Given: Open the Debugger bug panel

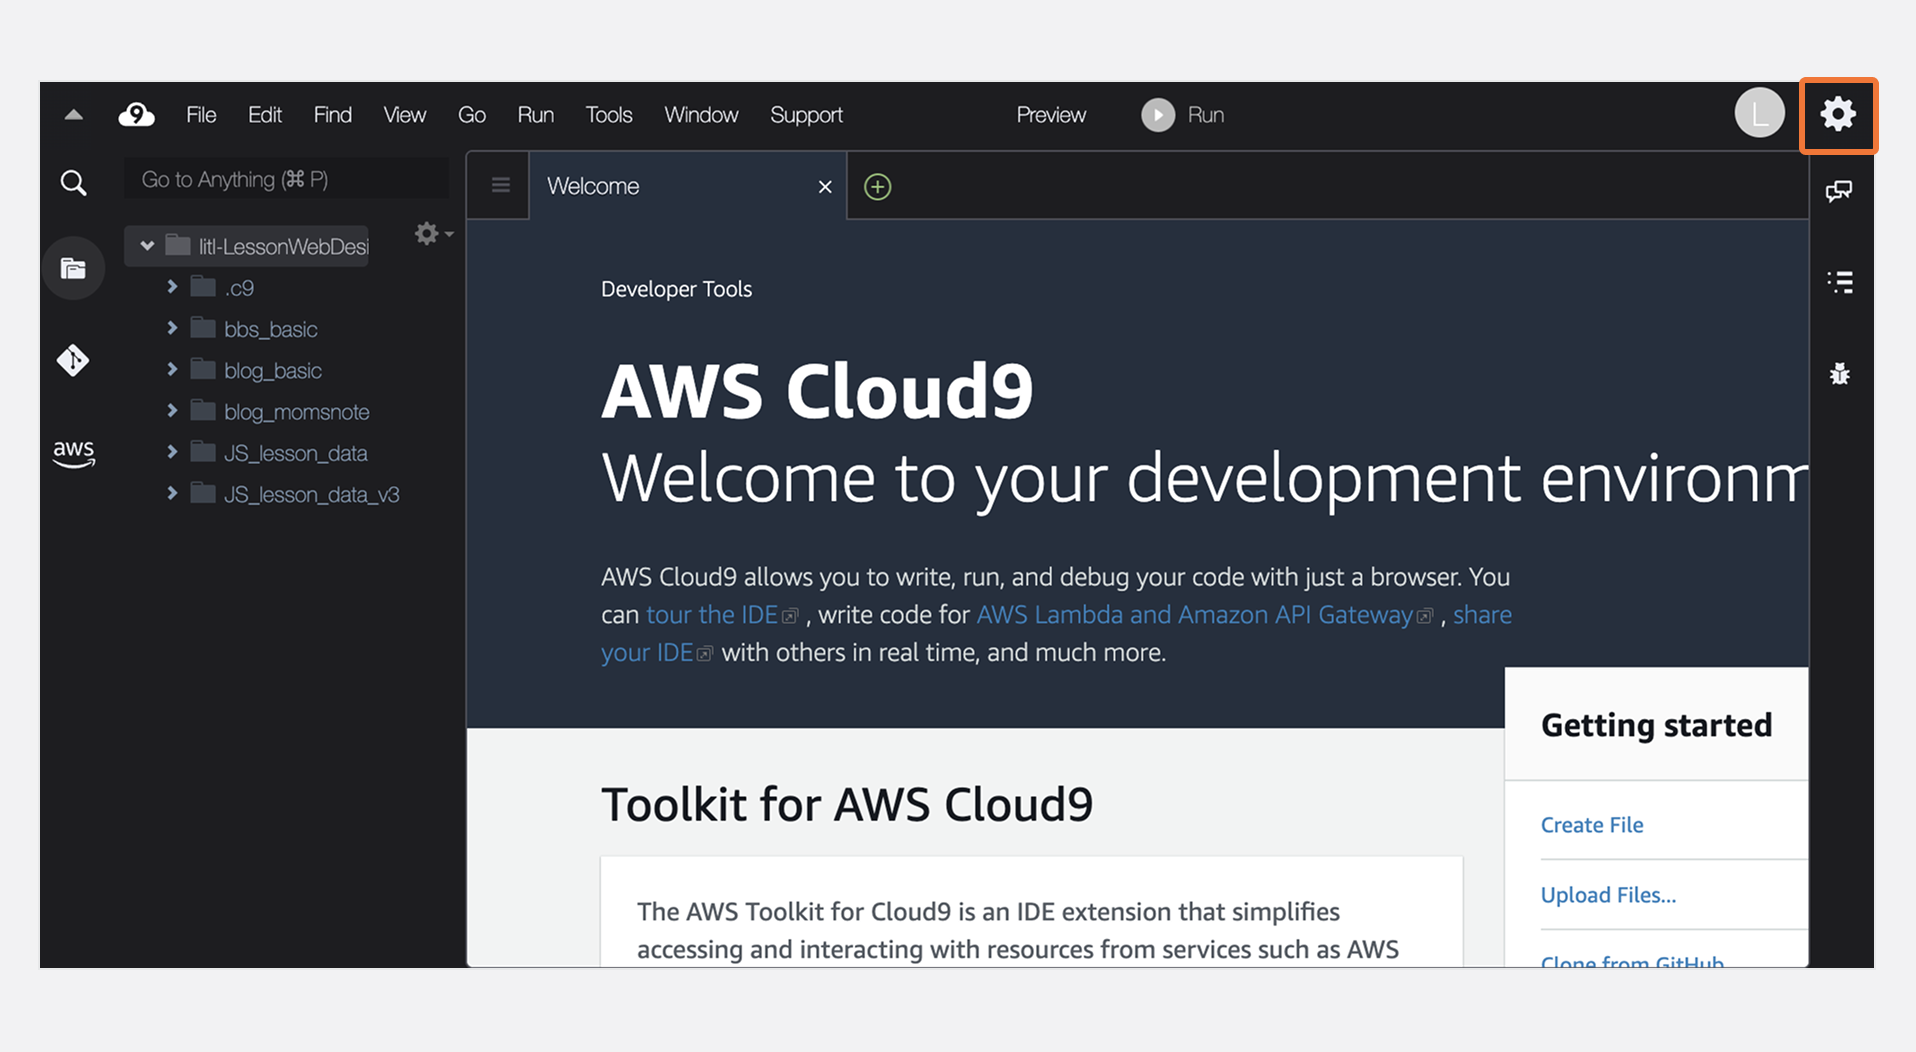Looking at the screenshot, I should tap(1840, 374).
